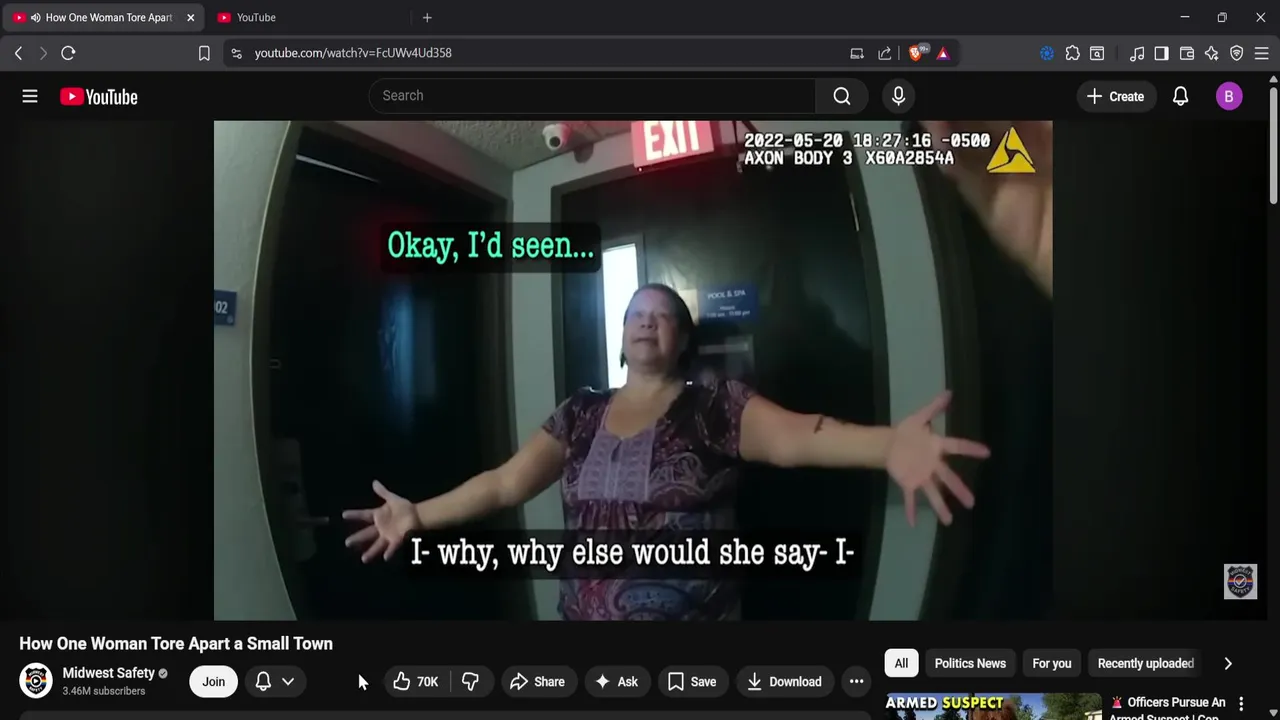Open Officers Pursue An Armed Suspect thumbnail
Screen dimensions: 1280x720
pos(993,706)
